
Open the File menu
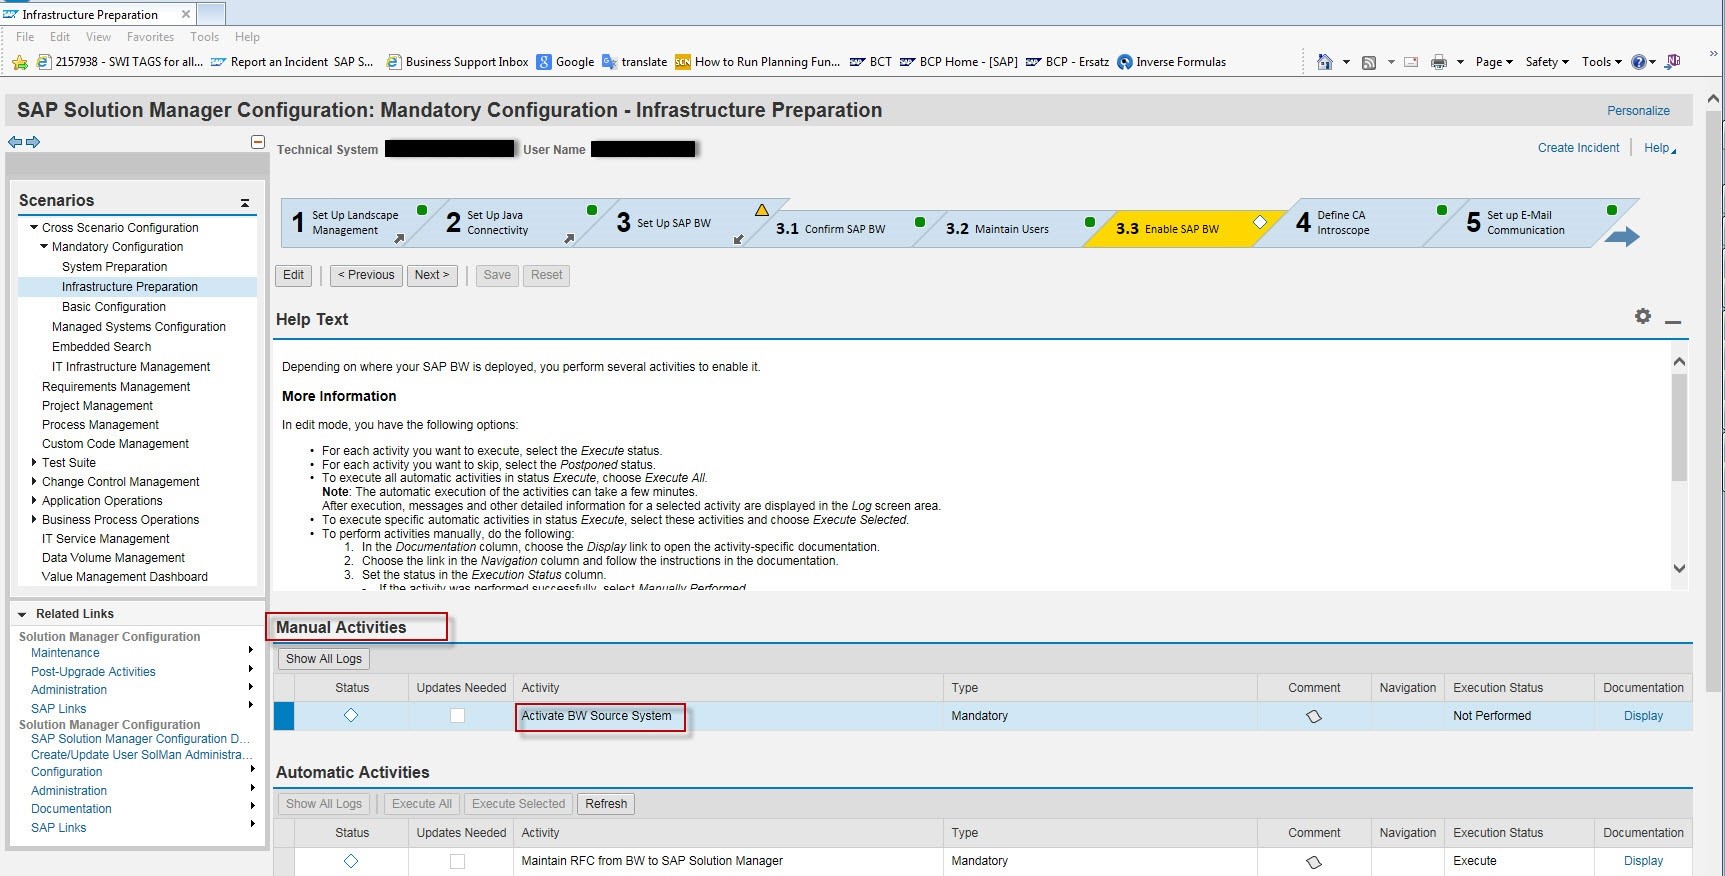[x=25, y=37]
